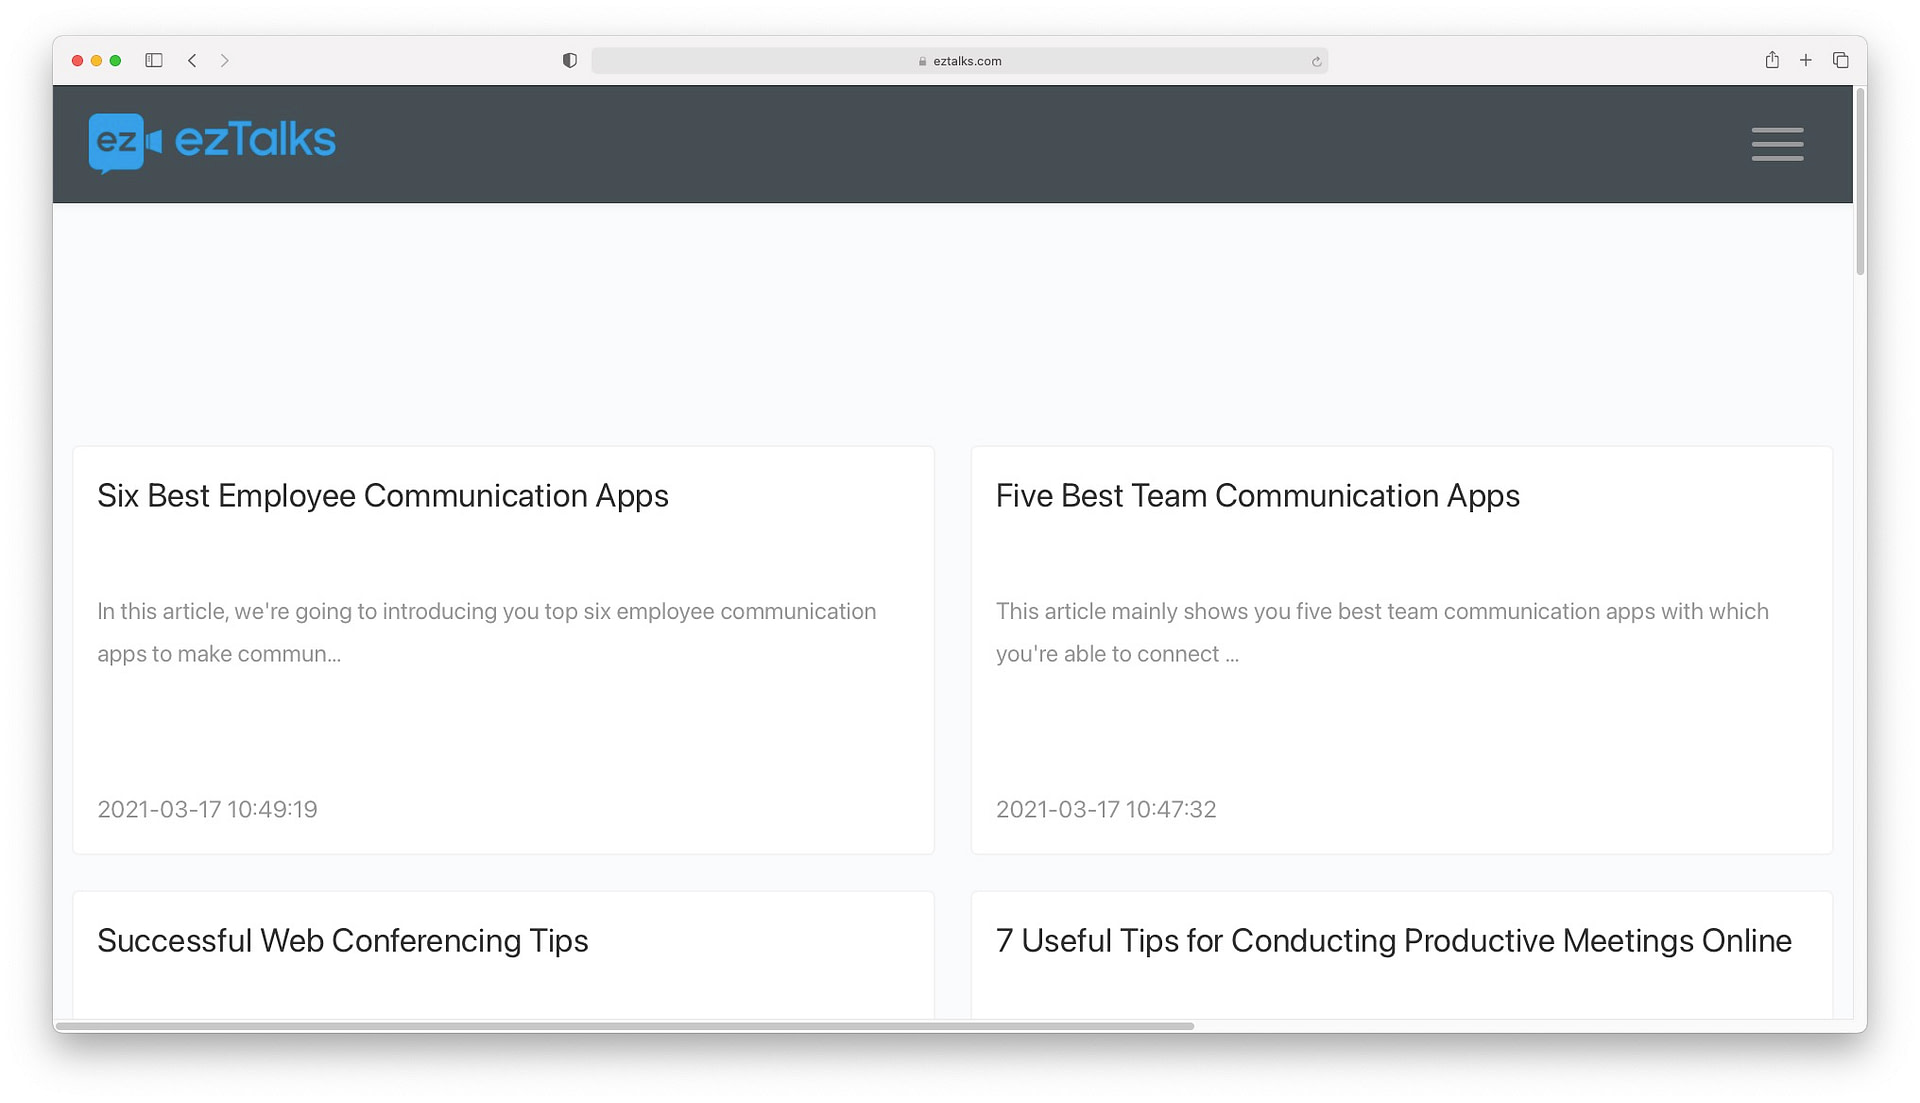Image resolution: width=1920 pixels, height=1103 pixels.
Task: Maximize the Safari window
Action: 116,61
